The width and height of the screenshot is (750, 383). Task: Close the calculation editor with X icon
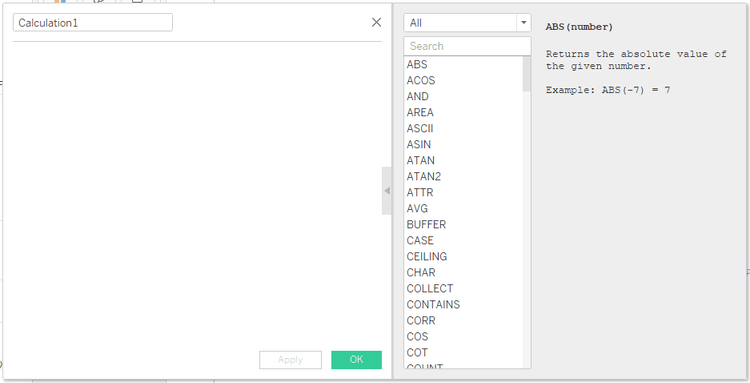tap(376, 22)
